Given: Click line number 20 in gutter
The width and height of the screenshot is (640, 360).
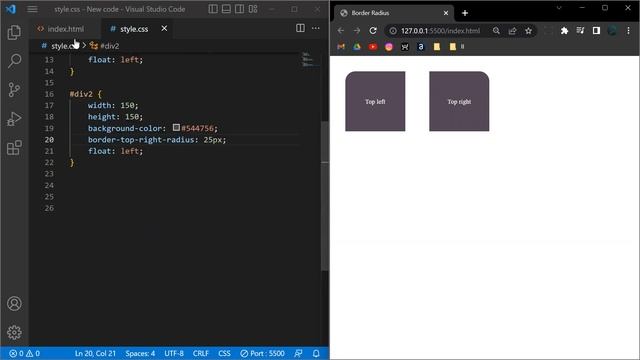Looking at the screenshot, I should point(49,140).
